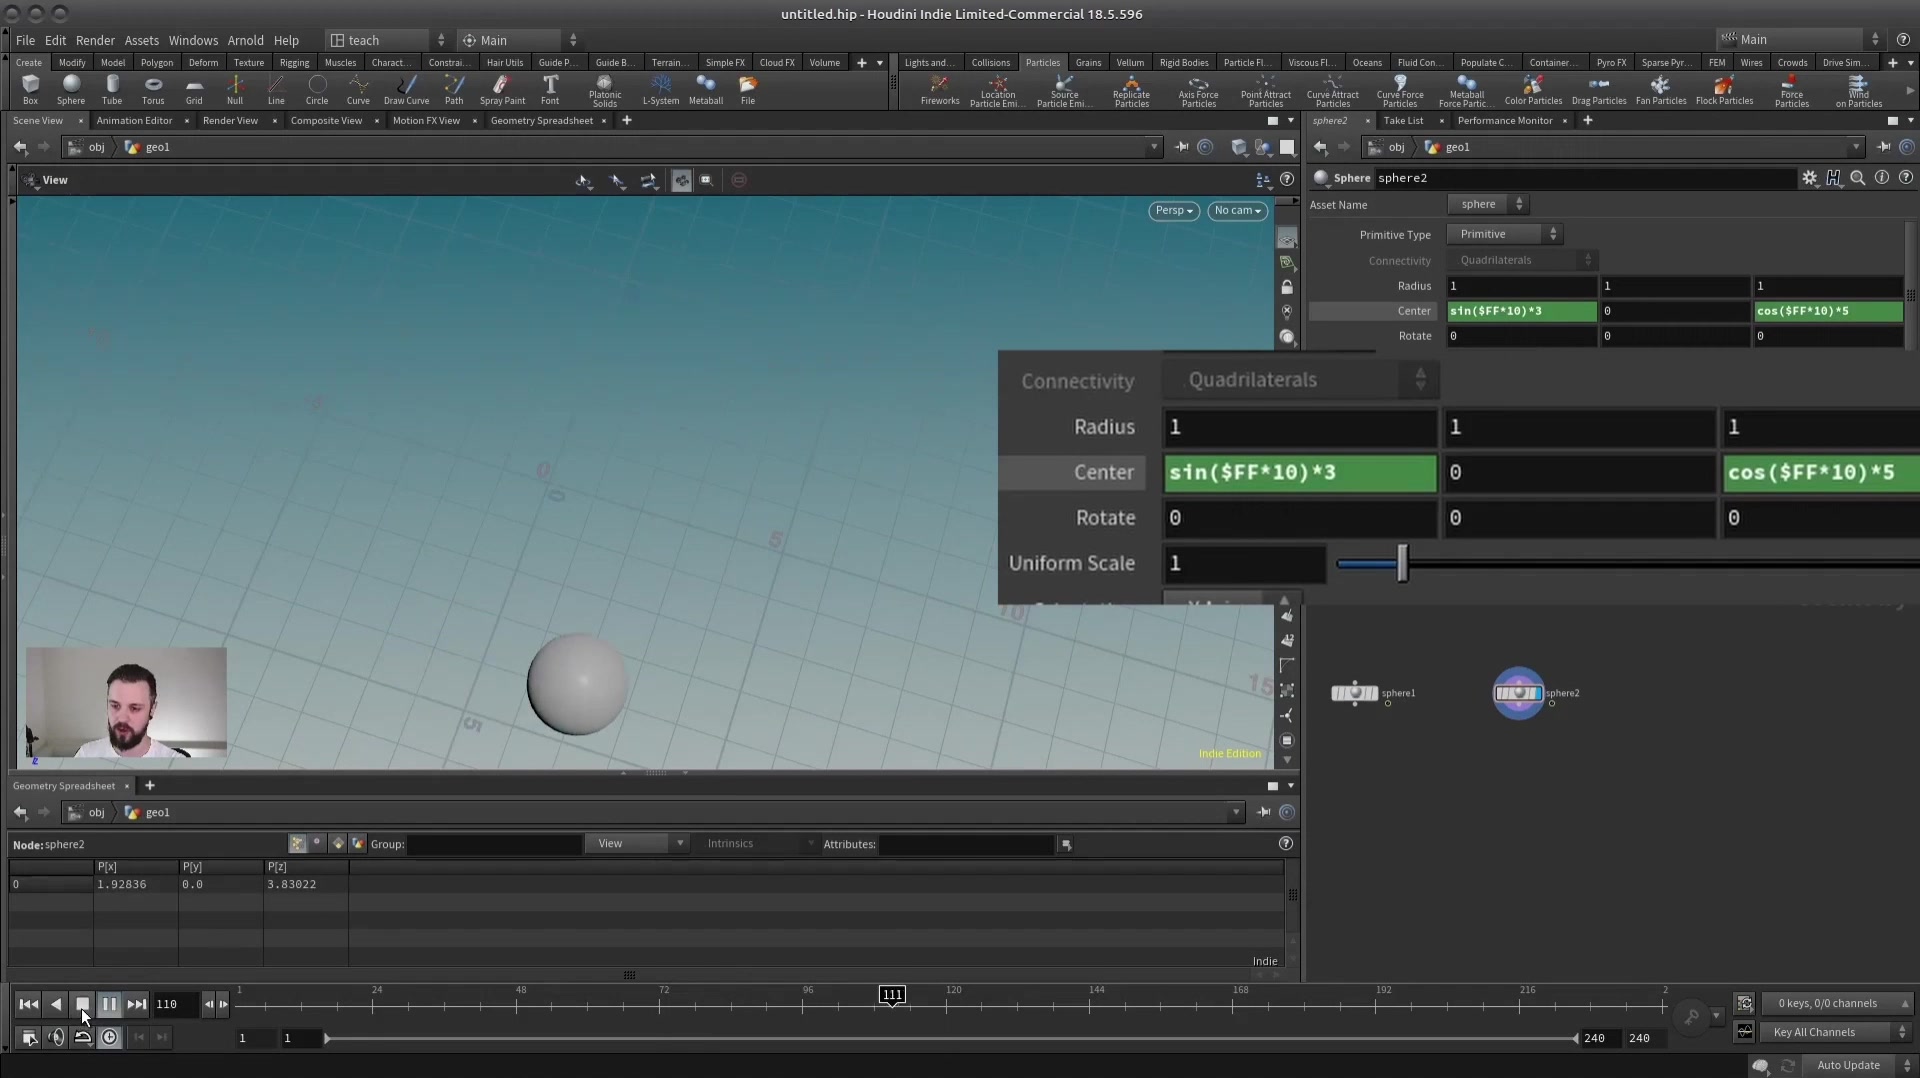This screenshot has width=1920, height=1078.
Task: Open the Arnold menu
Action: 245,40
